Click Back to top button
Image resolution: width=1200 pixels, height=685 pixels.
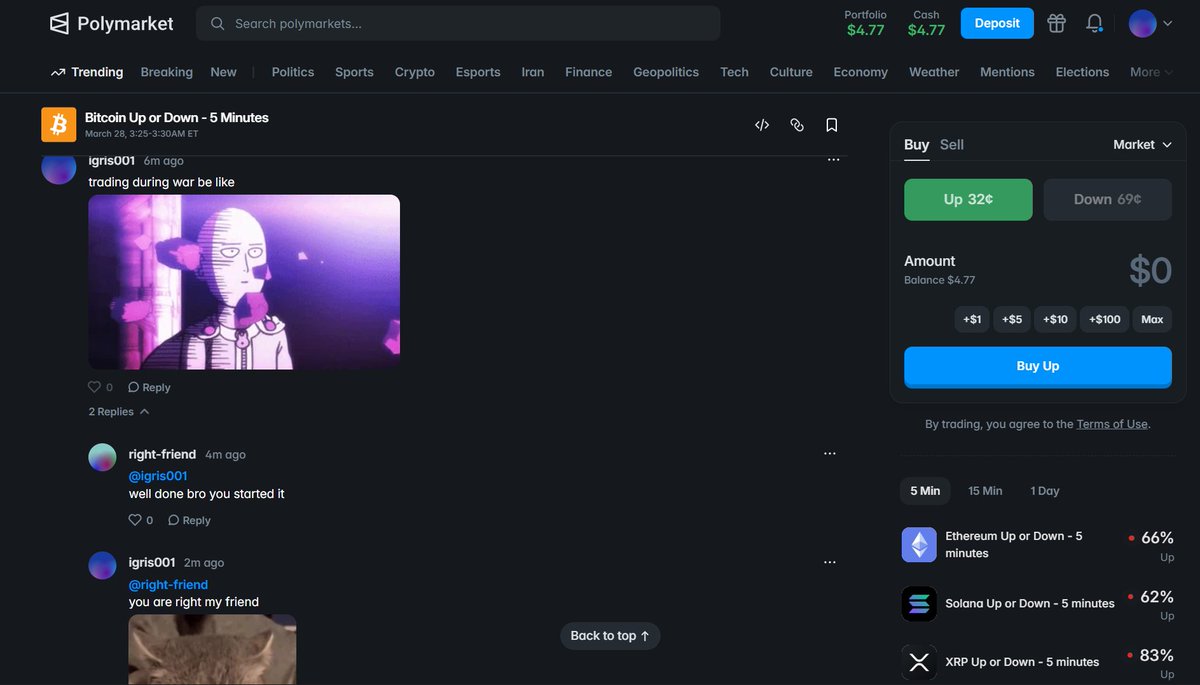tap(610, 636)
